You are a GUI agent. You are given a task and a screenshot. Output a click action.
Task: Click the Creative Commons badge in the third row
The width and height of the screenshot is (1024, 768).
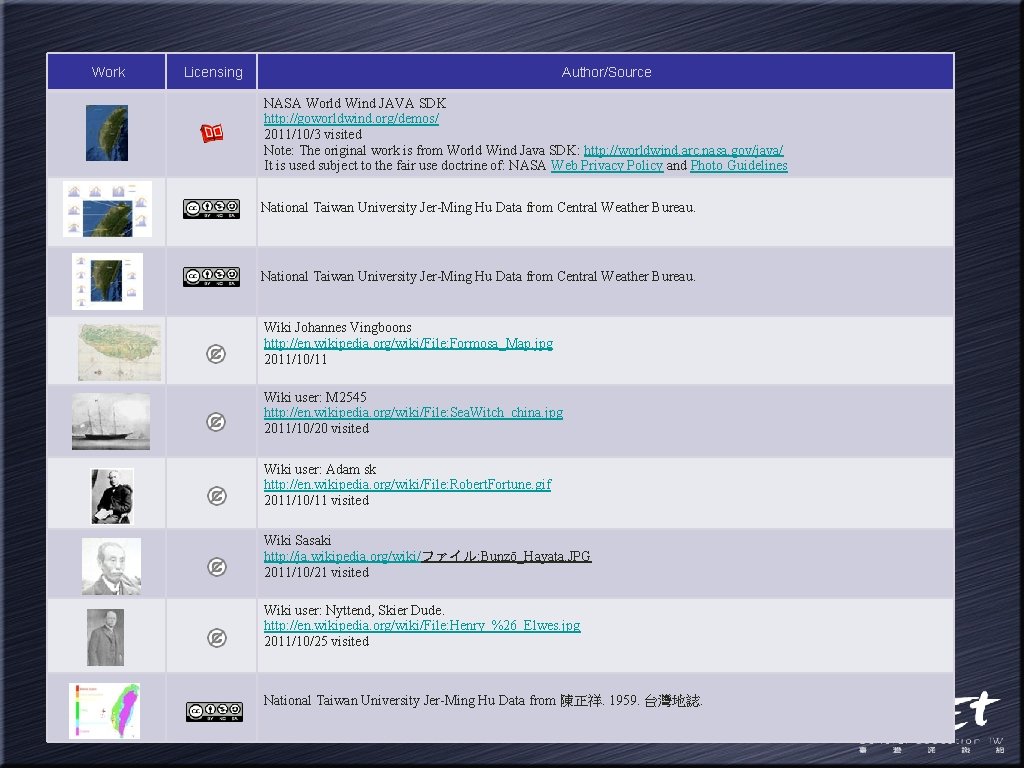211,277
